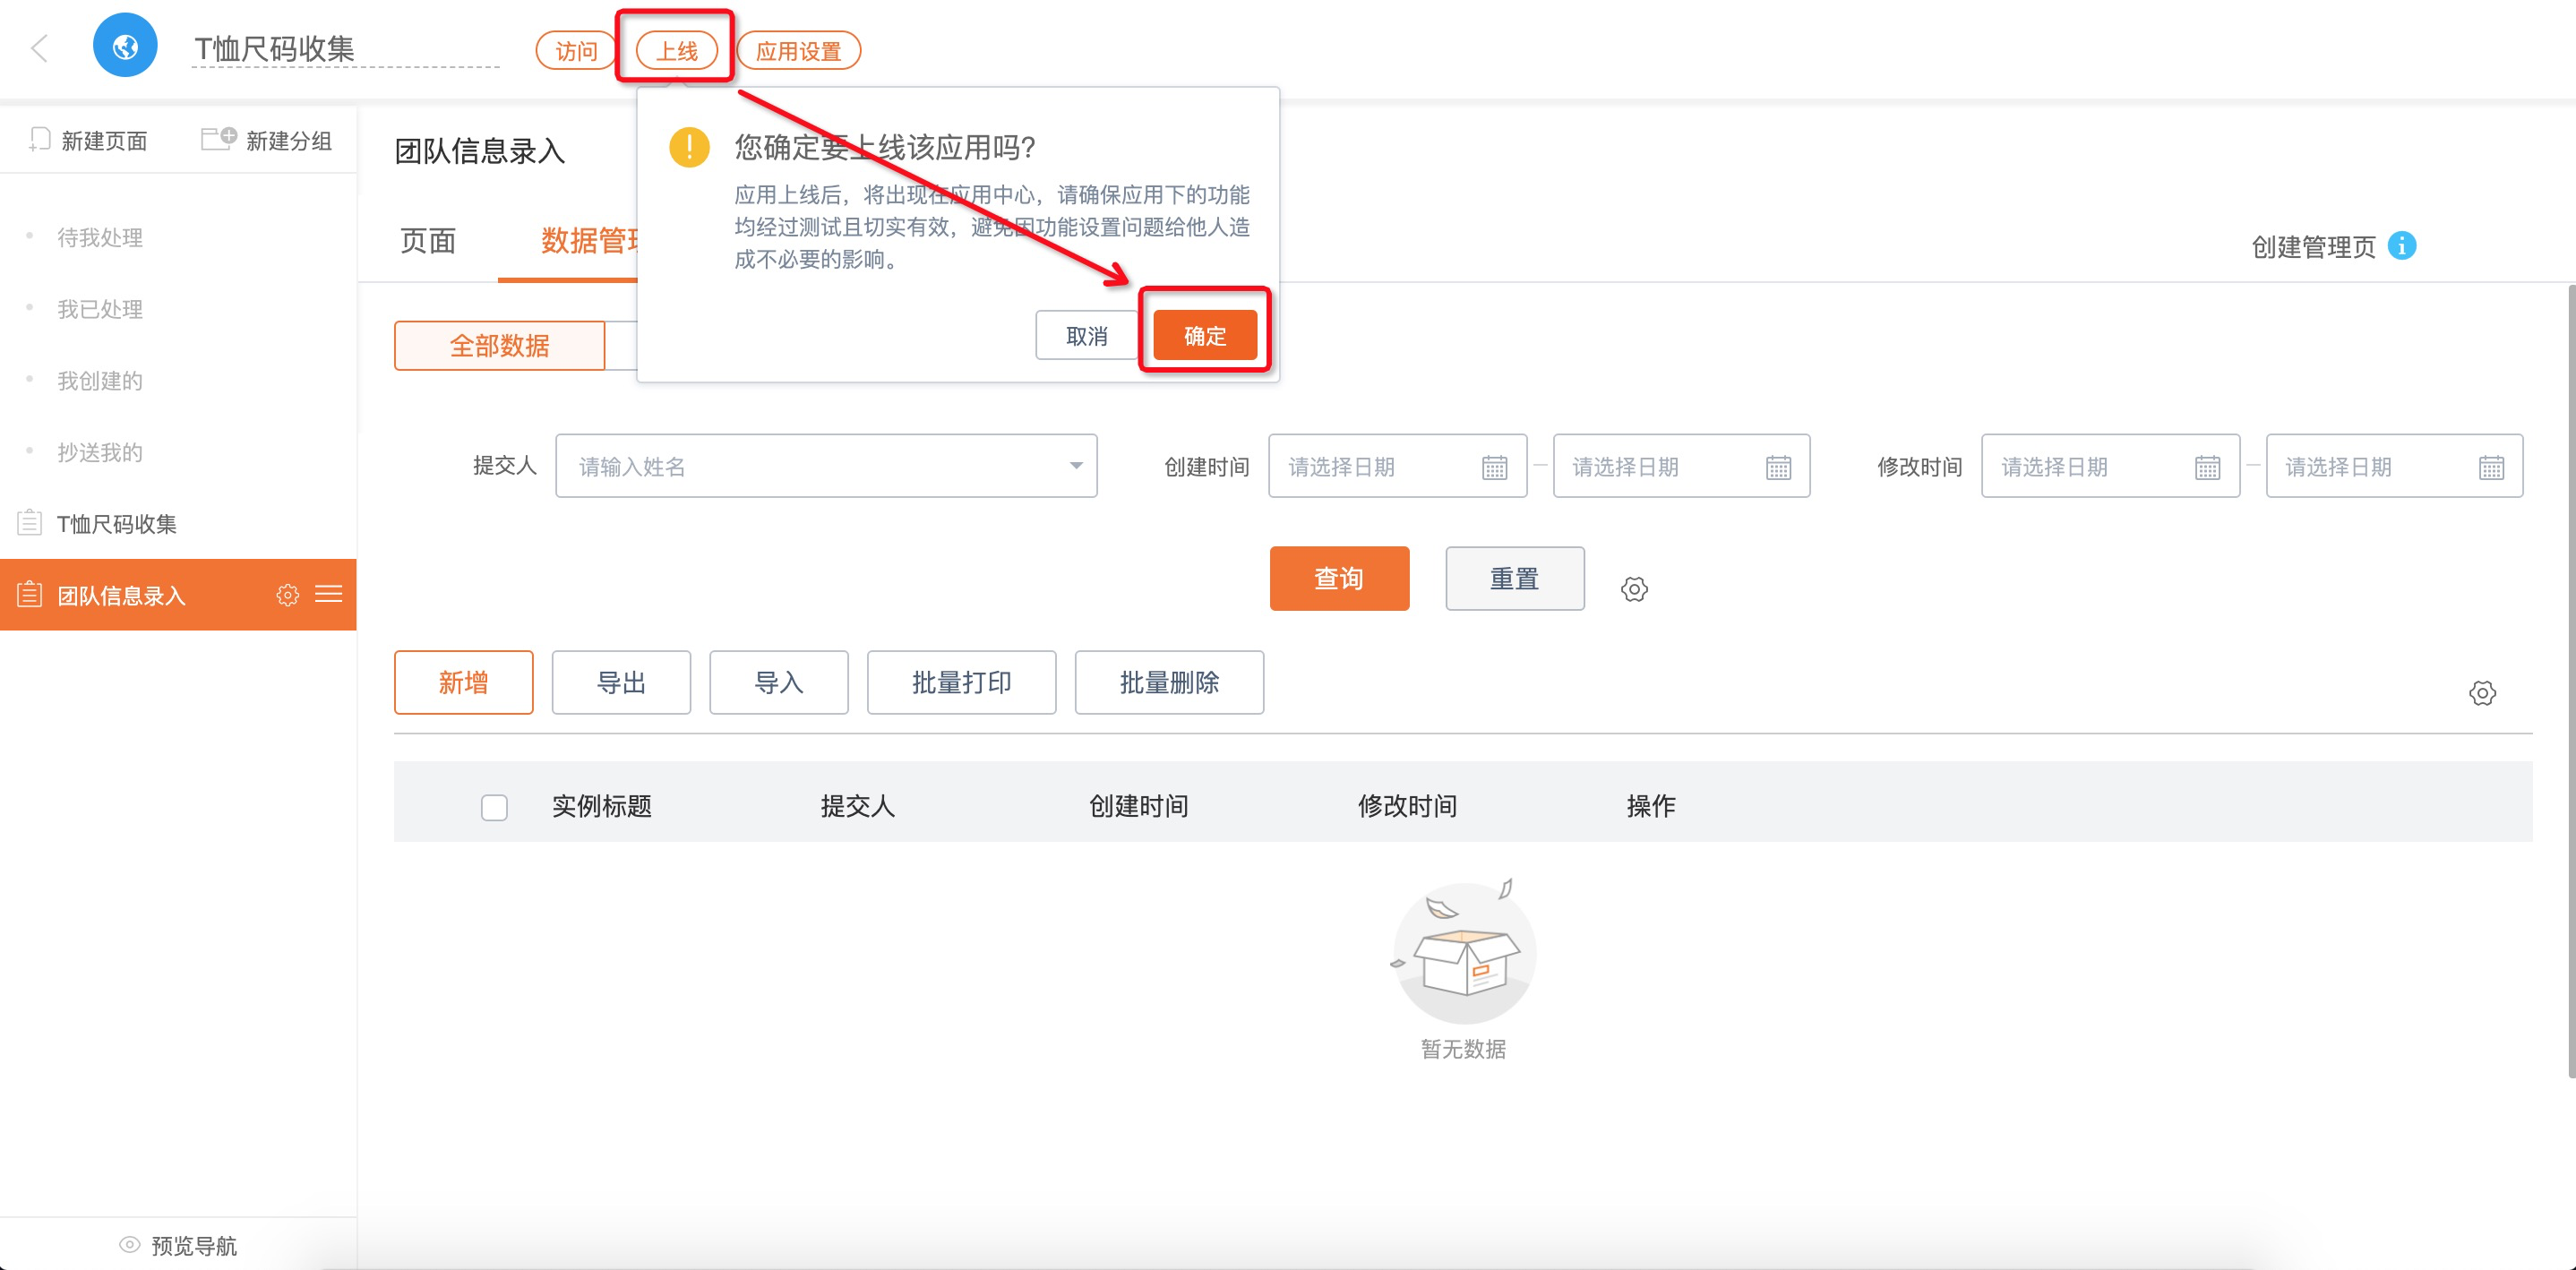Click the back arrow icon

(x=40, y=48)
